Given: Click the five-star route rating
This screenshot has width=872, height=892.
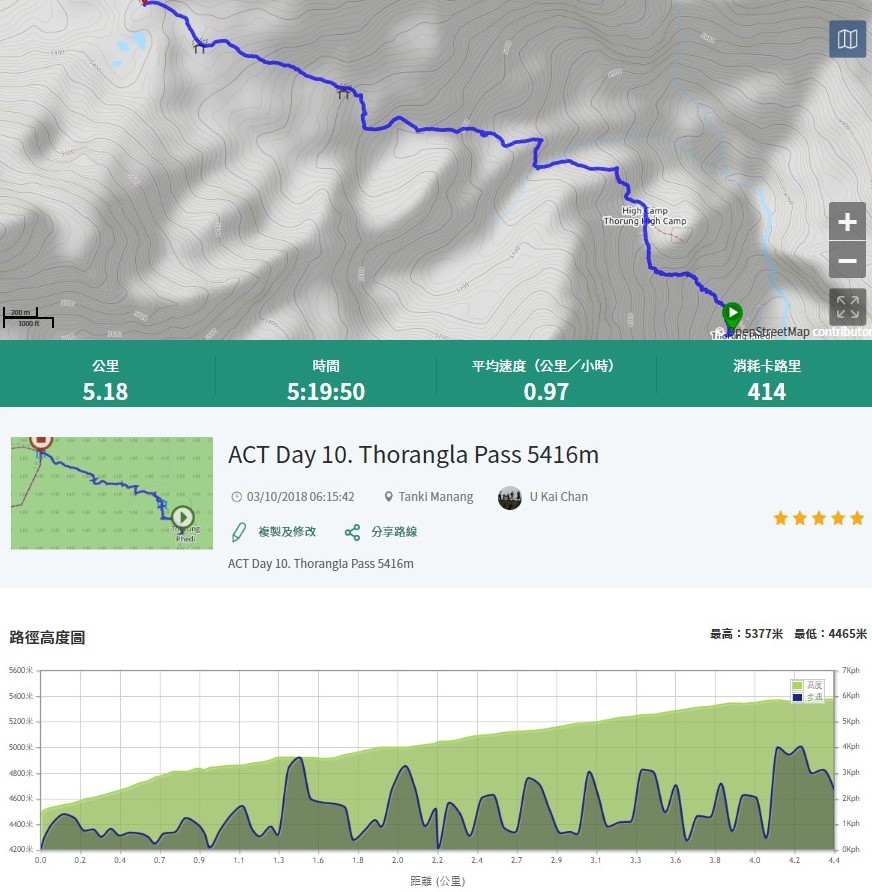Looking at the screenshot, I should tap(818, 518).
